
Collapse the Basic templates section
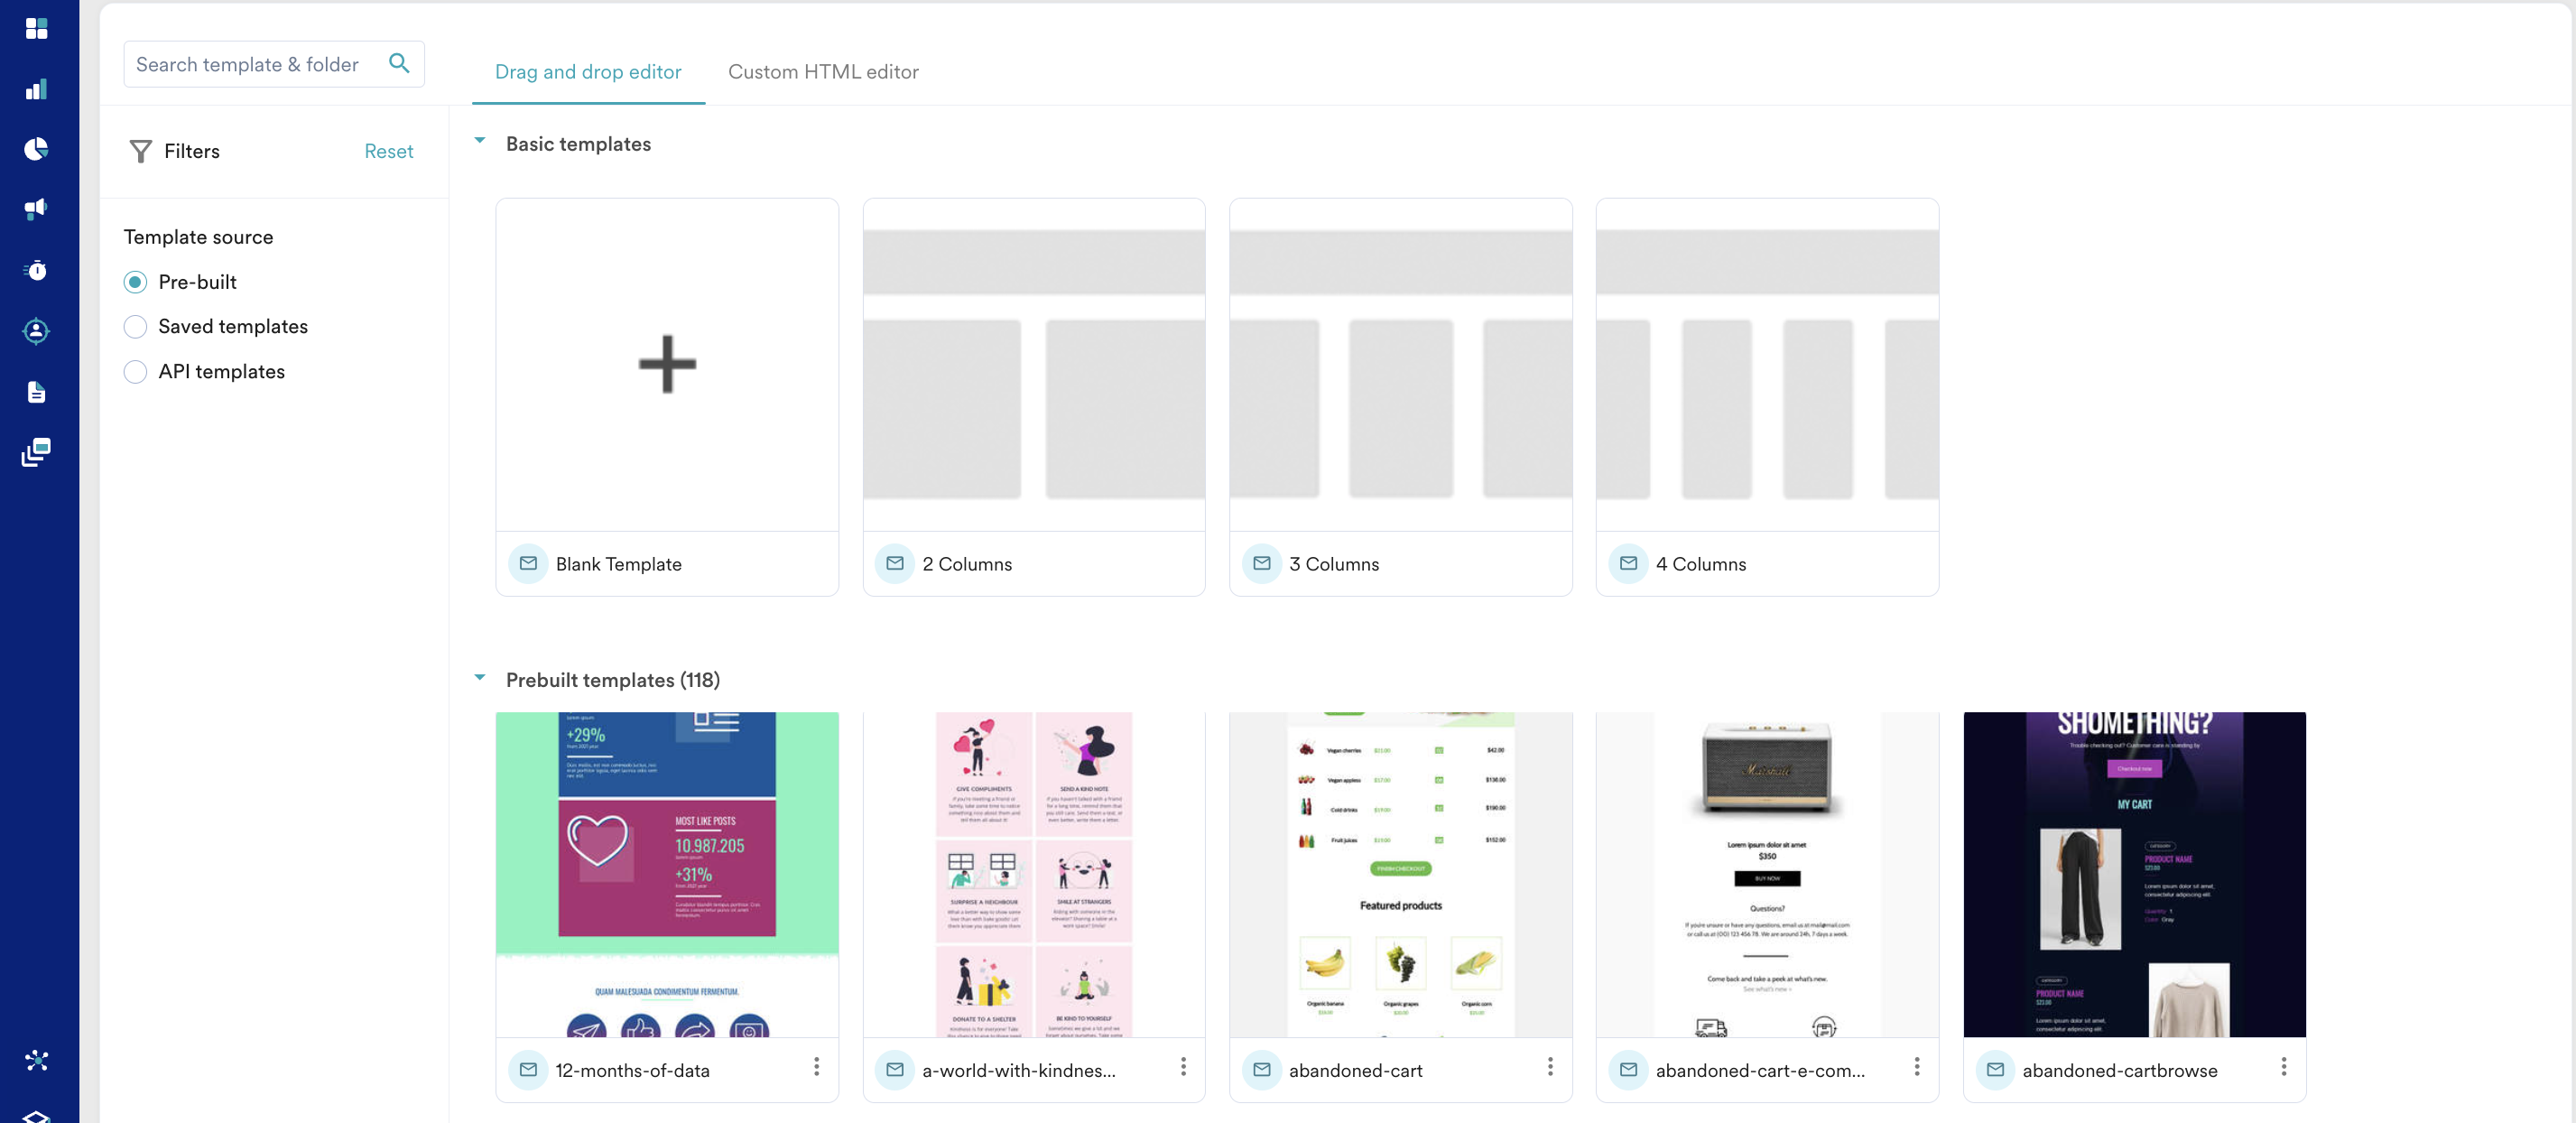coord(480,142)
